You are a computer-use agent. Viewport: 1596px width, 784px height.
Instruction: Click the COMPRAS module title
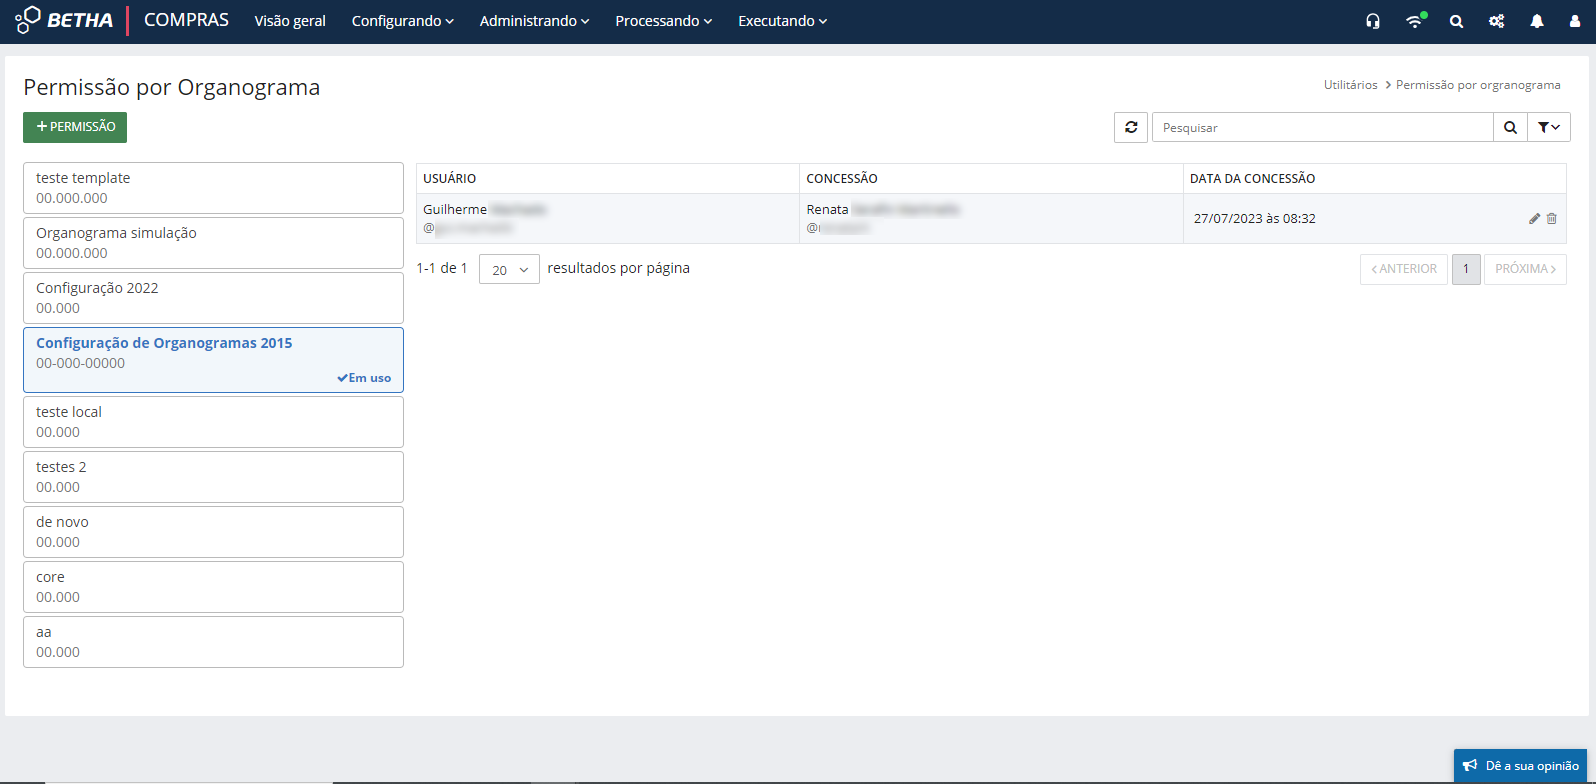coord(186,20)
